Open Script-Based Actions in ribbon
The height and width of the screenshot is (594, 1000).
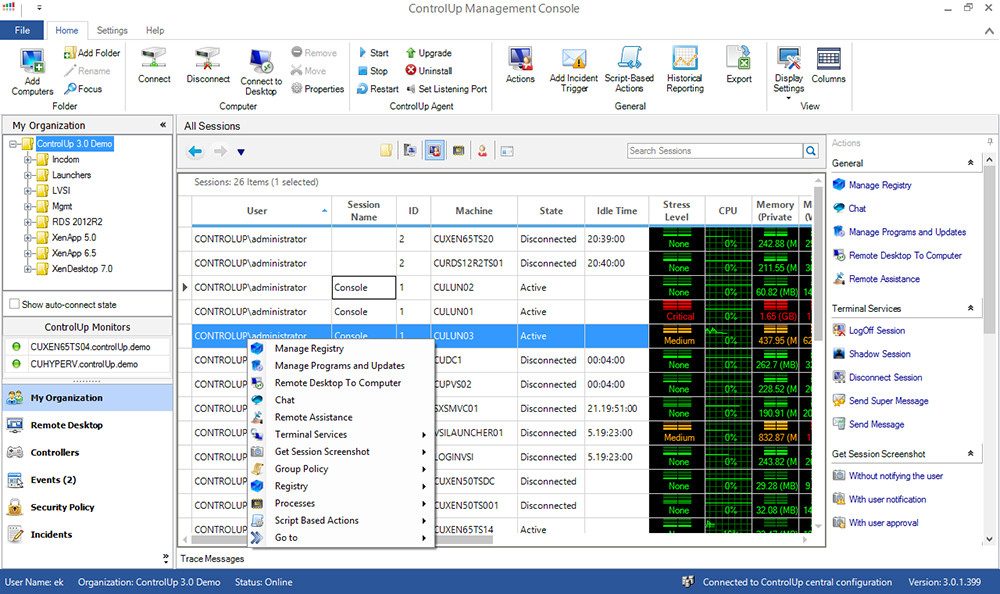[x=629, y=70]
